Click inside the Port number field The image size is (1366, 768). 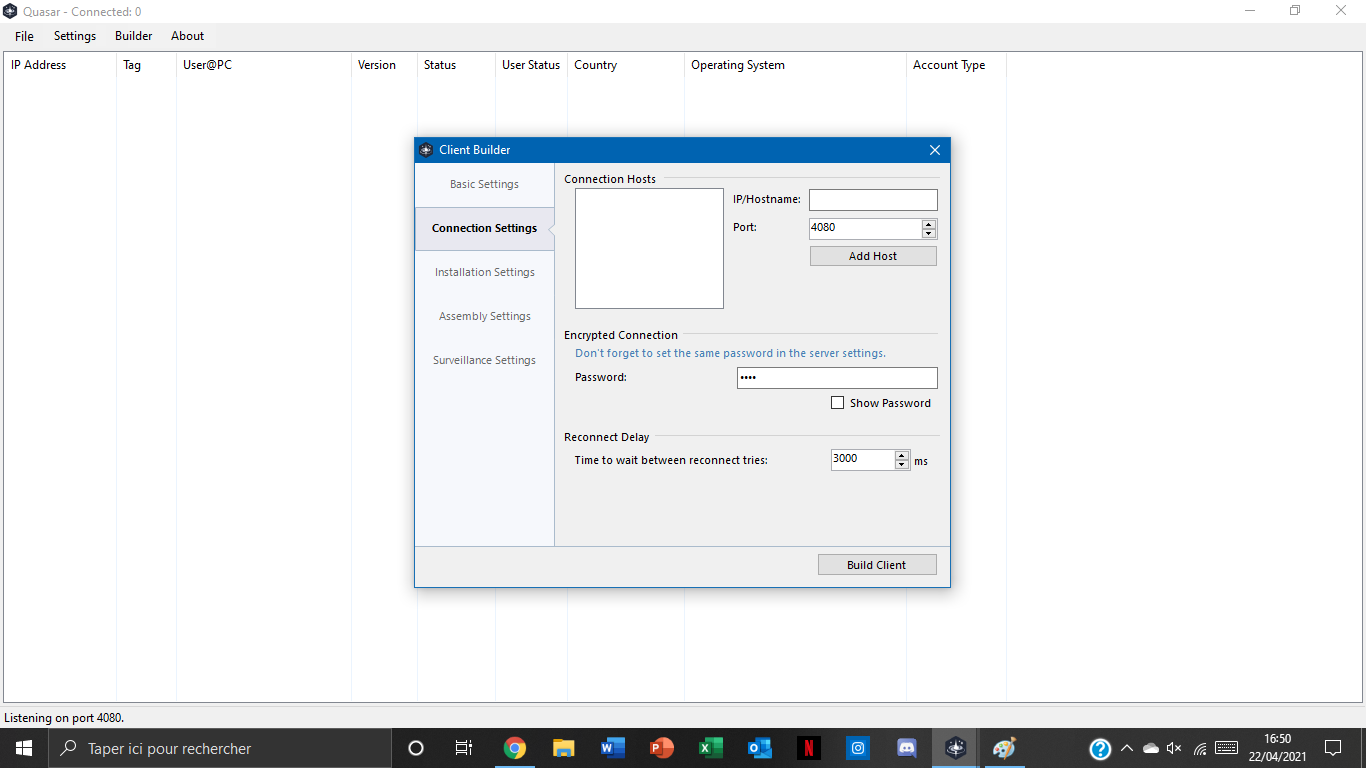[x=865, y=228]
